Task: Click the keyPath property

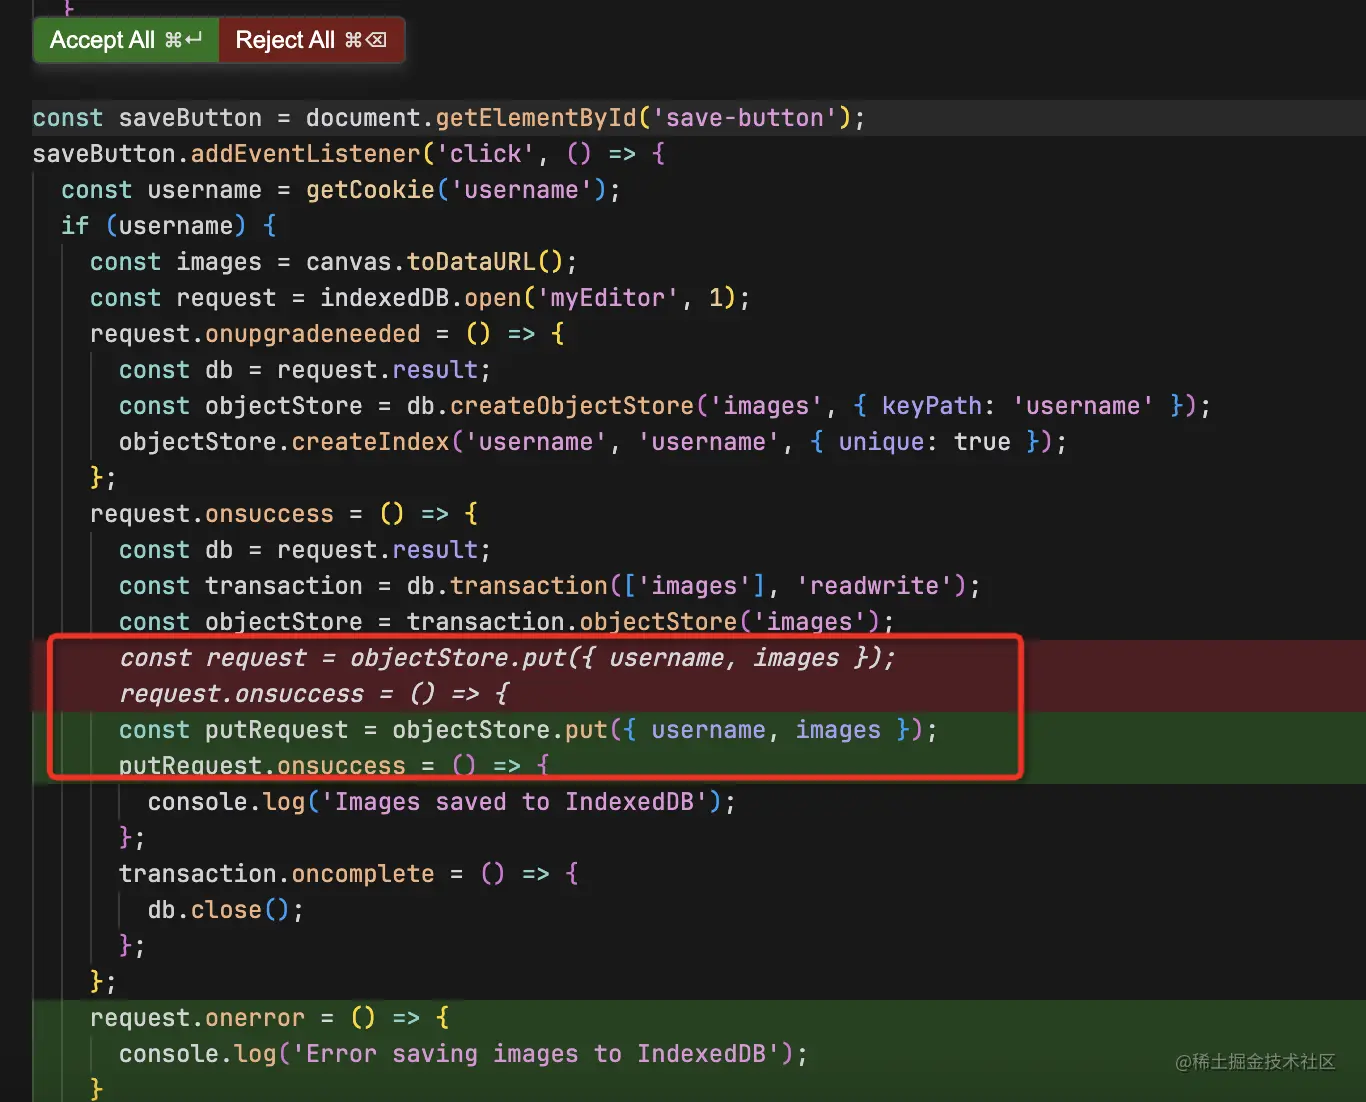Action: pos(932,406)
